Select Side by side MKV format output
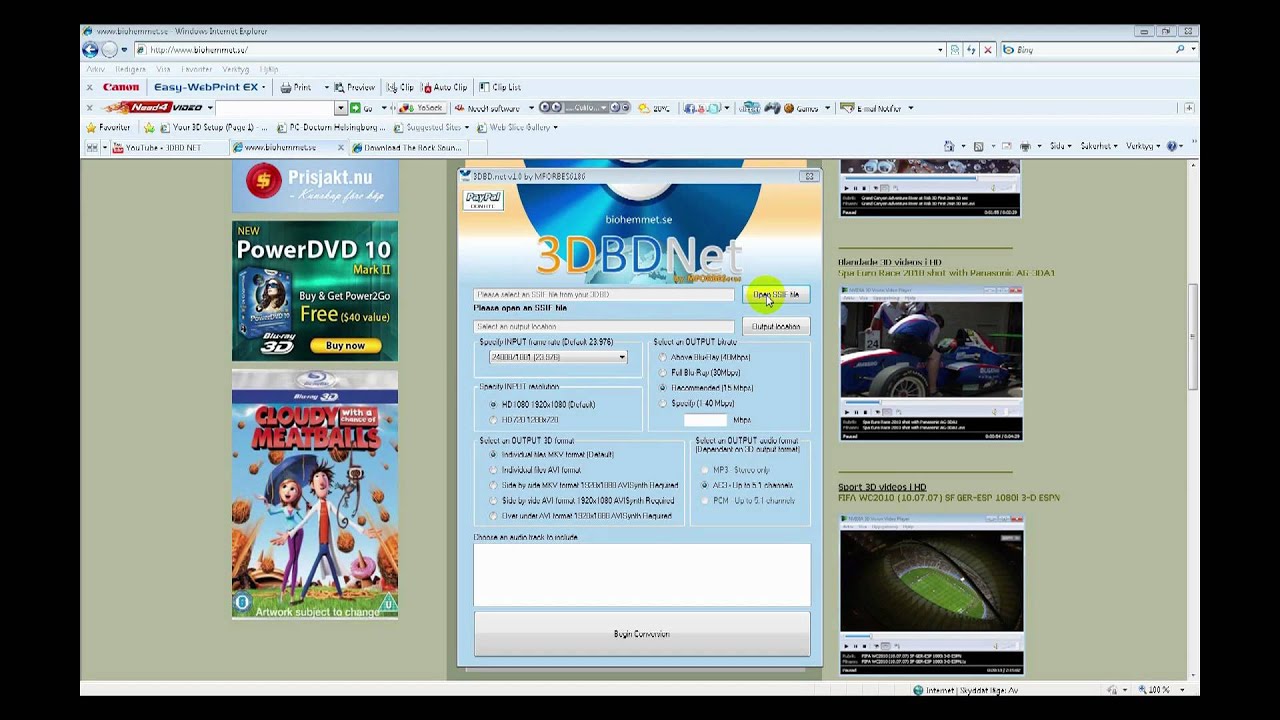This screenshot has width=1280, height=720. (493, 485)
